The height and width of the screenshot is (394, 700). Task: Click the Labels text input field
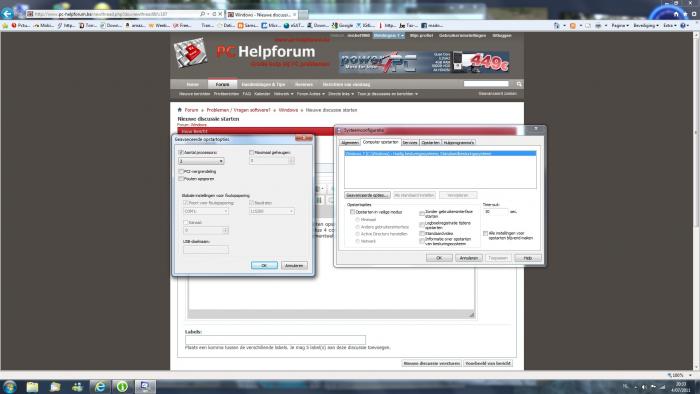275,340
